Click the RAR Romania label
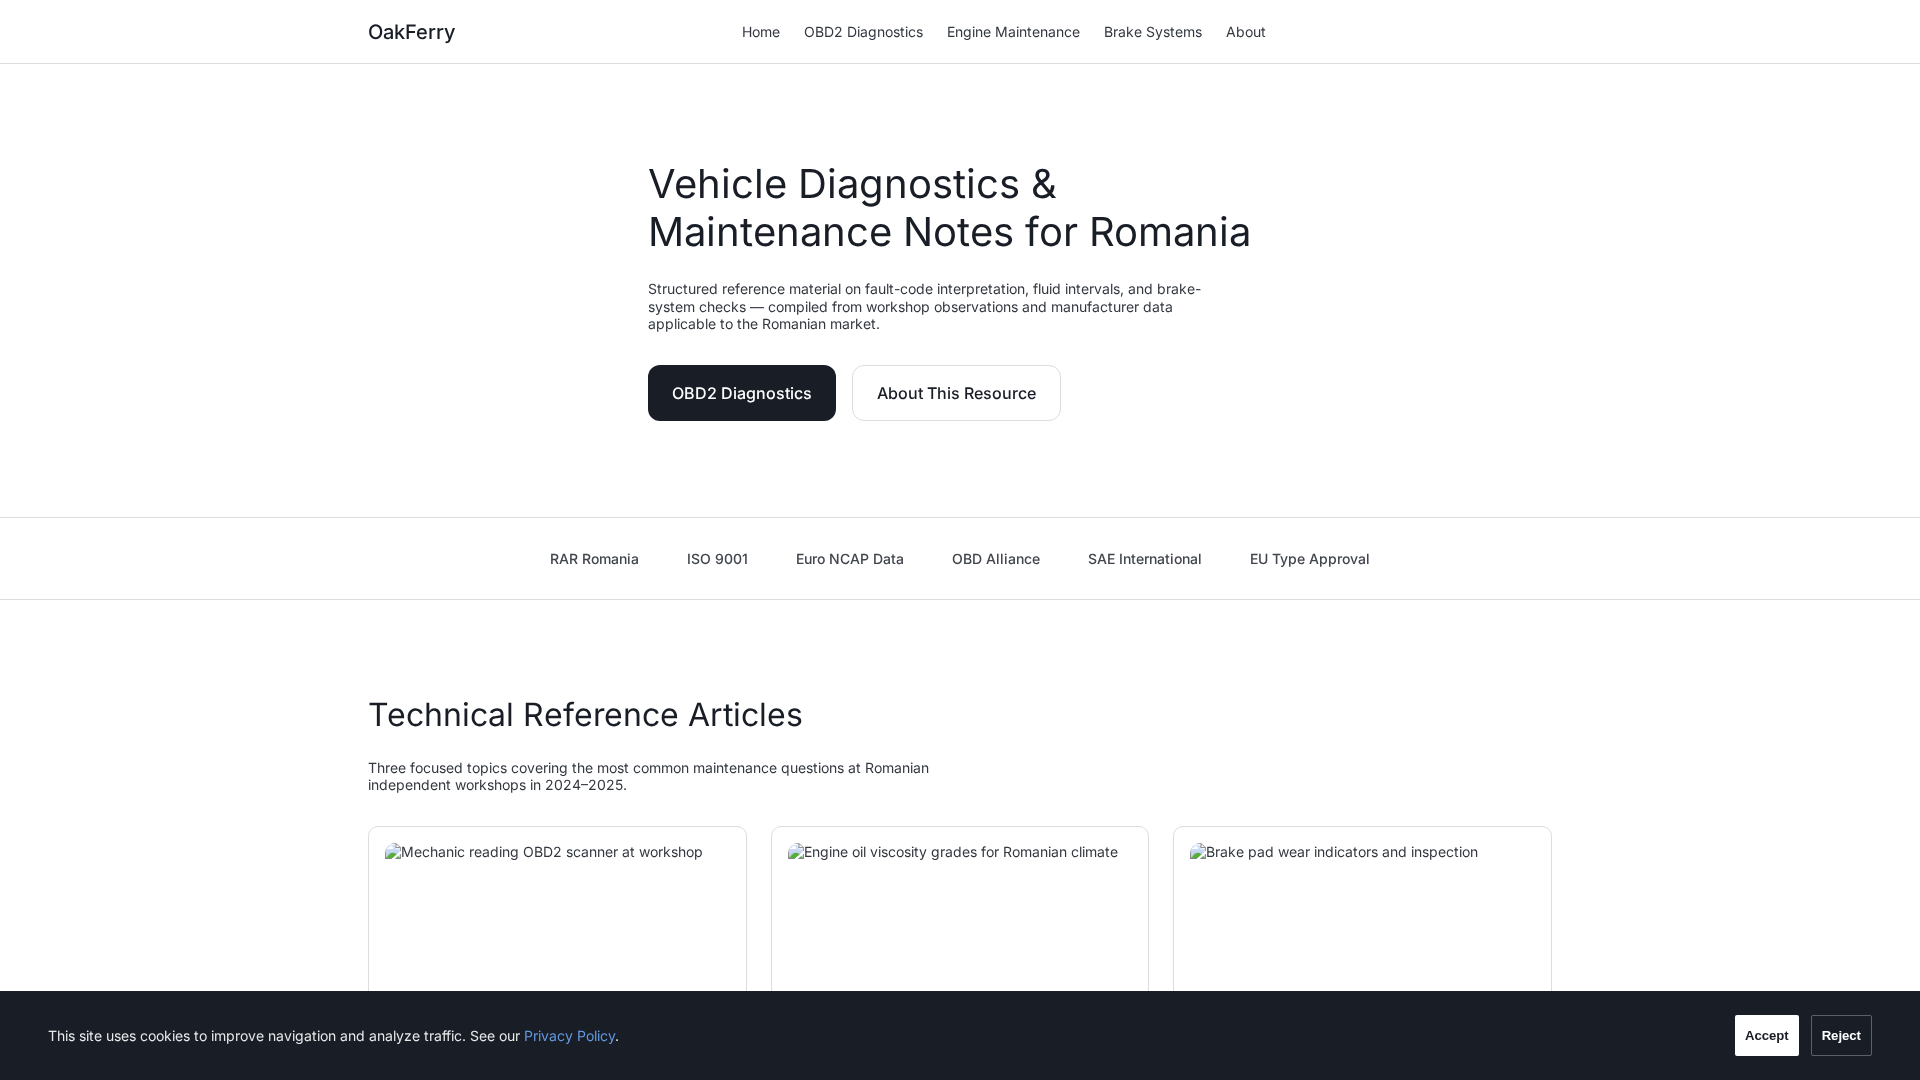Image resolution: width=1920 pixels, height=1080 pixels. pos(594,559)
